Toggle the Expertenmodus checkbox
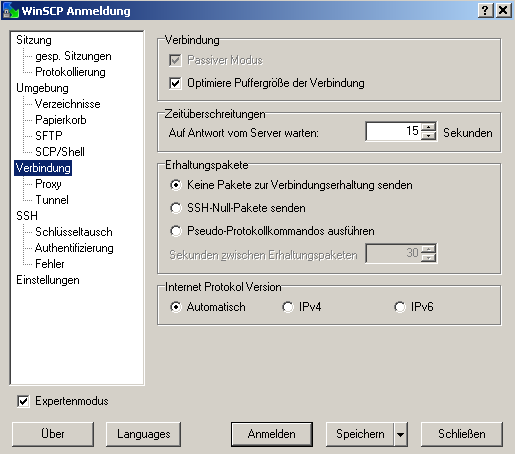Screen dimensions: 515x454 tap(23, 401)
